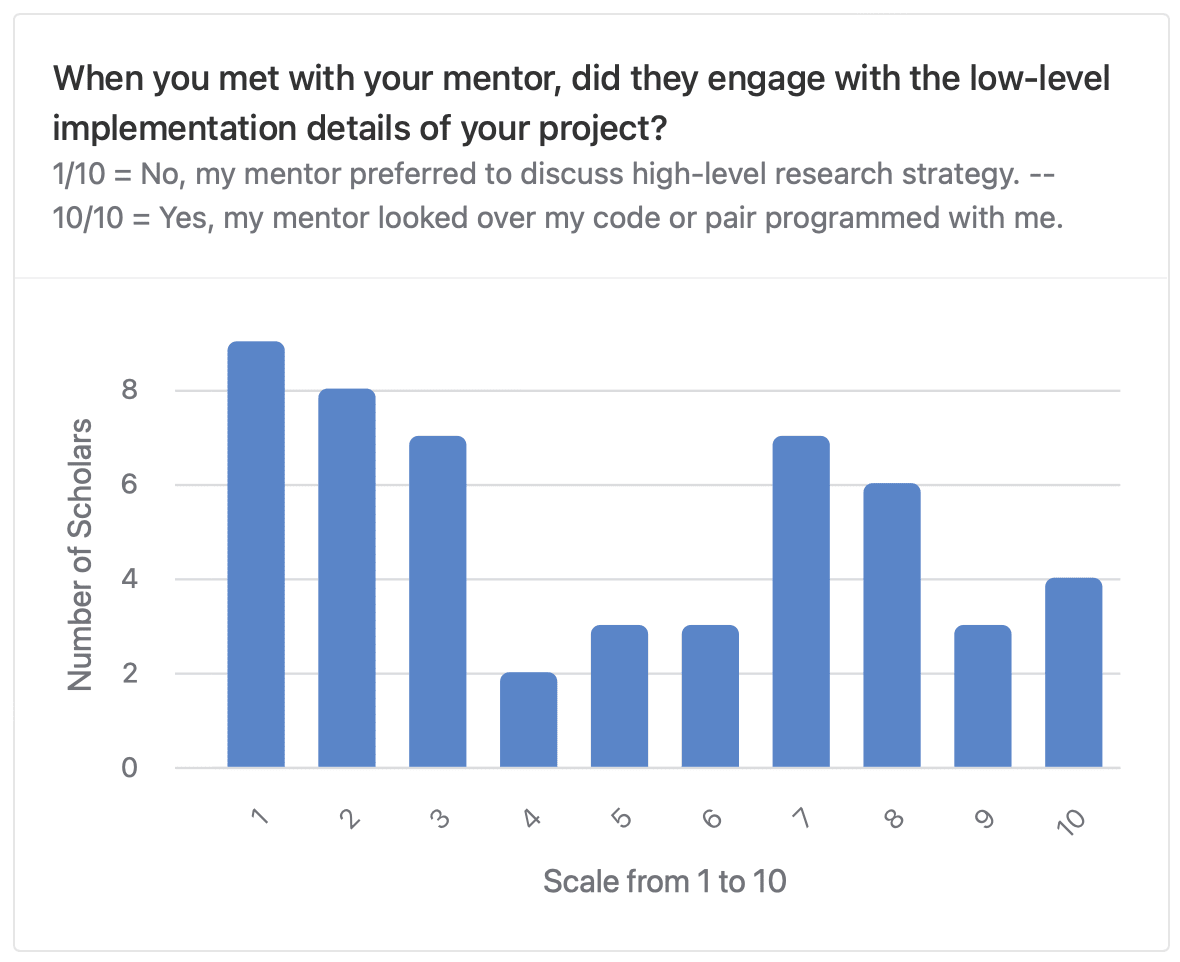The width and height of the screenshot is (1180, 962).
Task: Click the x-axis tick label 7
Action: (802, 817)
